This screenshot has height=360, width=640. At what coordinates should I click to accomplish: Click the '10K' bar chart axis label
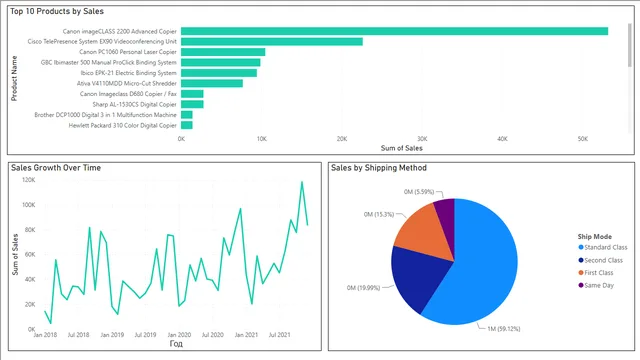point(262,139)
